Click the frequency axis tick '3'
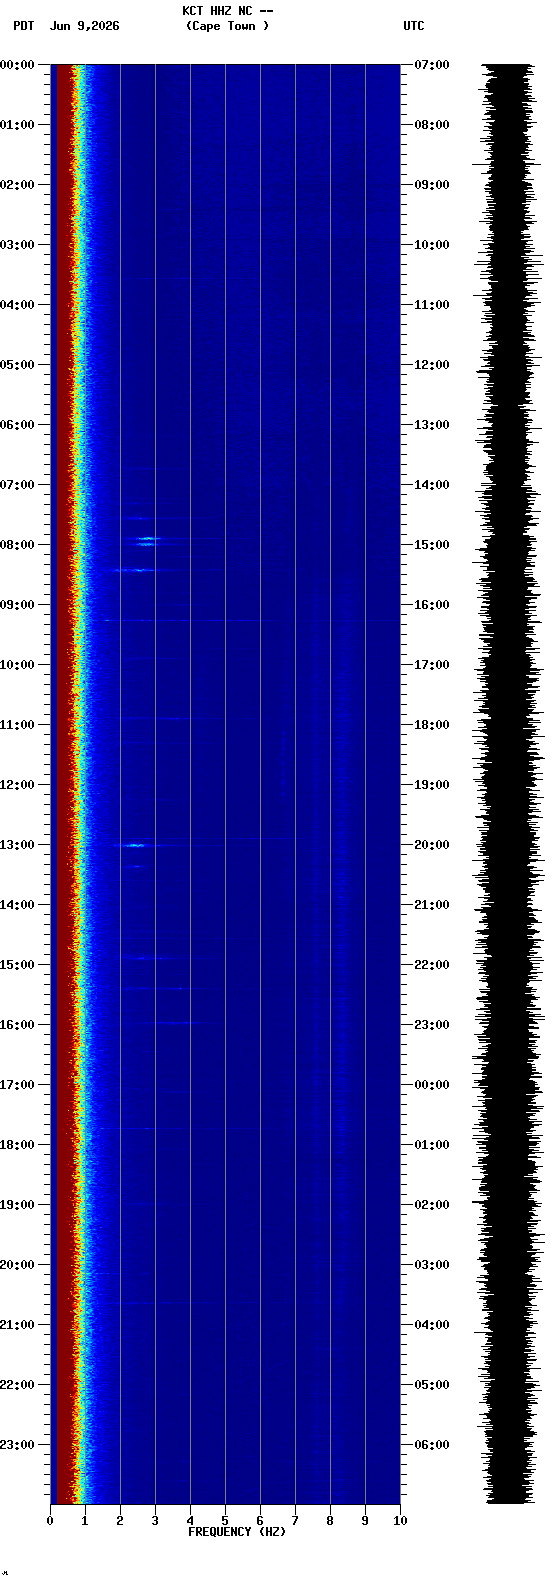This screenshot has height=1584, width=552. click(155, 1521)
